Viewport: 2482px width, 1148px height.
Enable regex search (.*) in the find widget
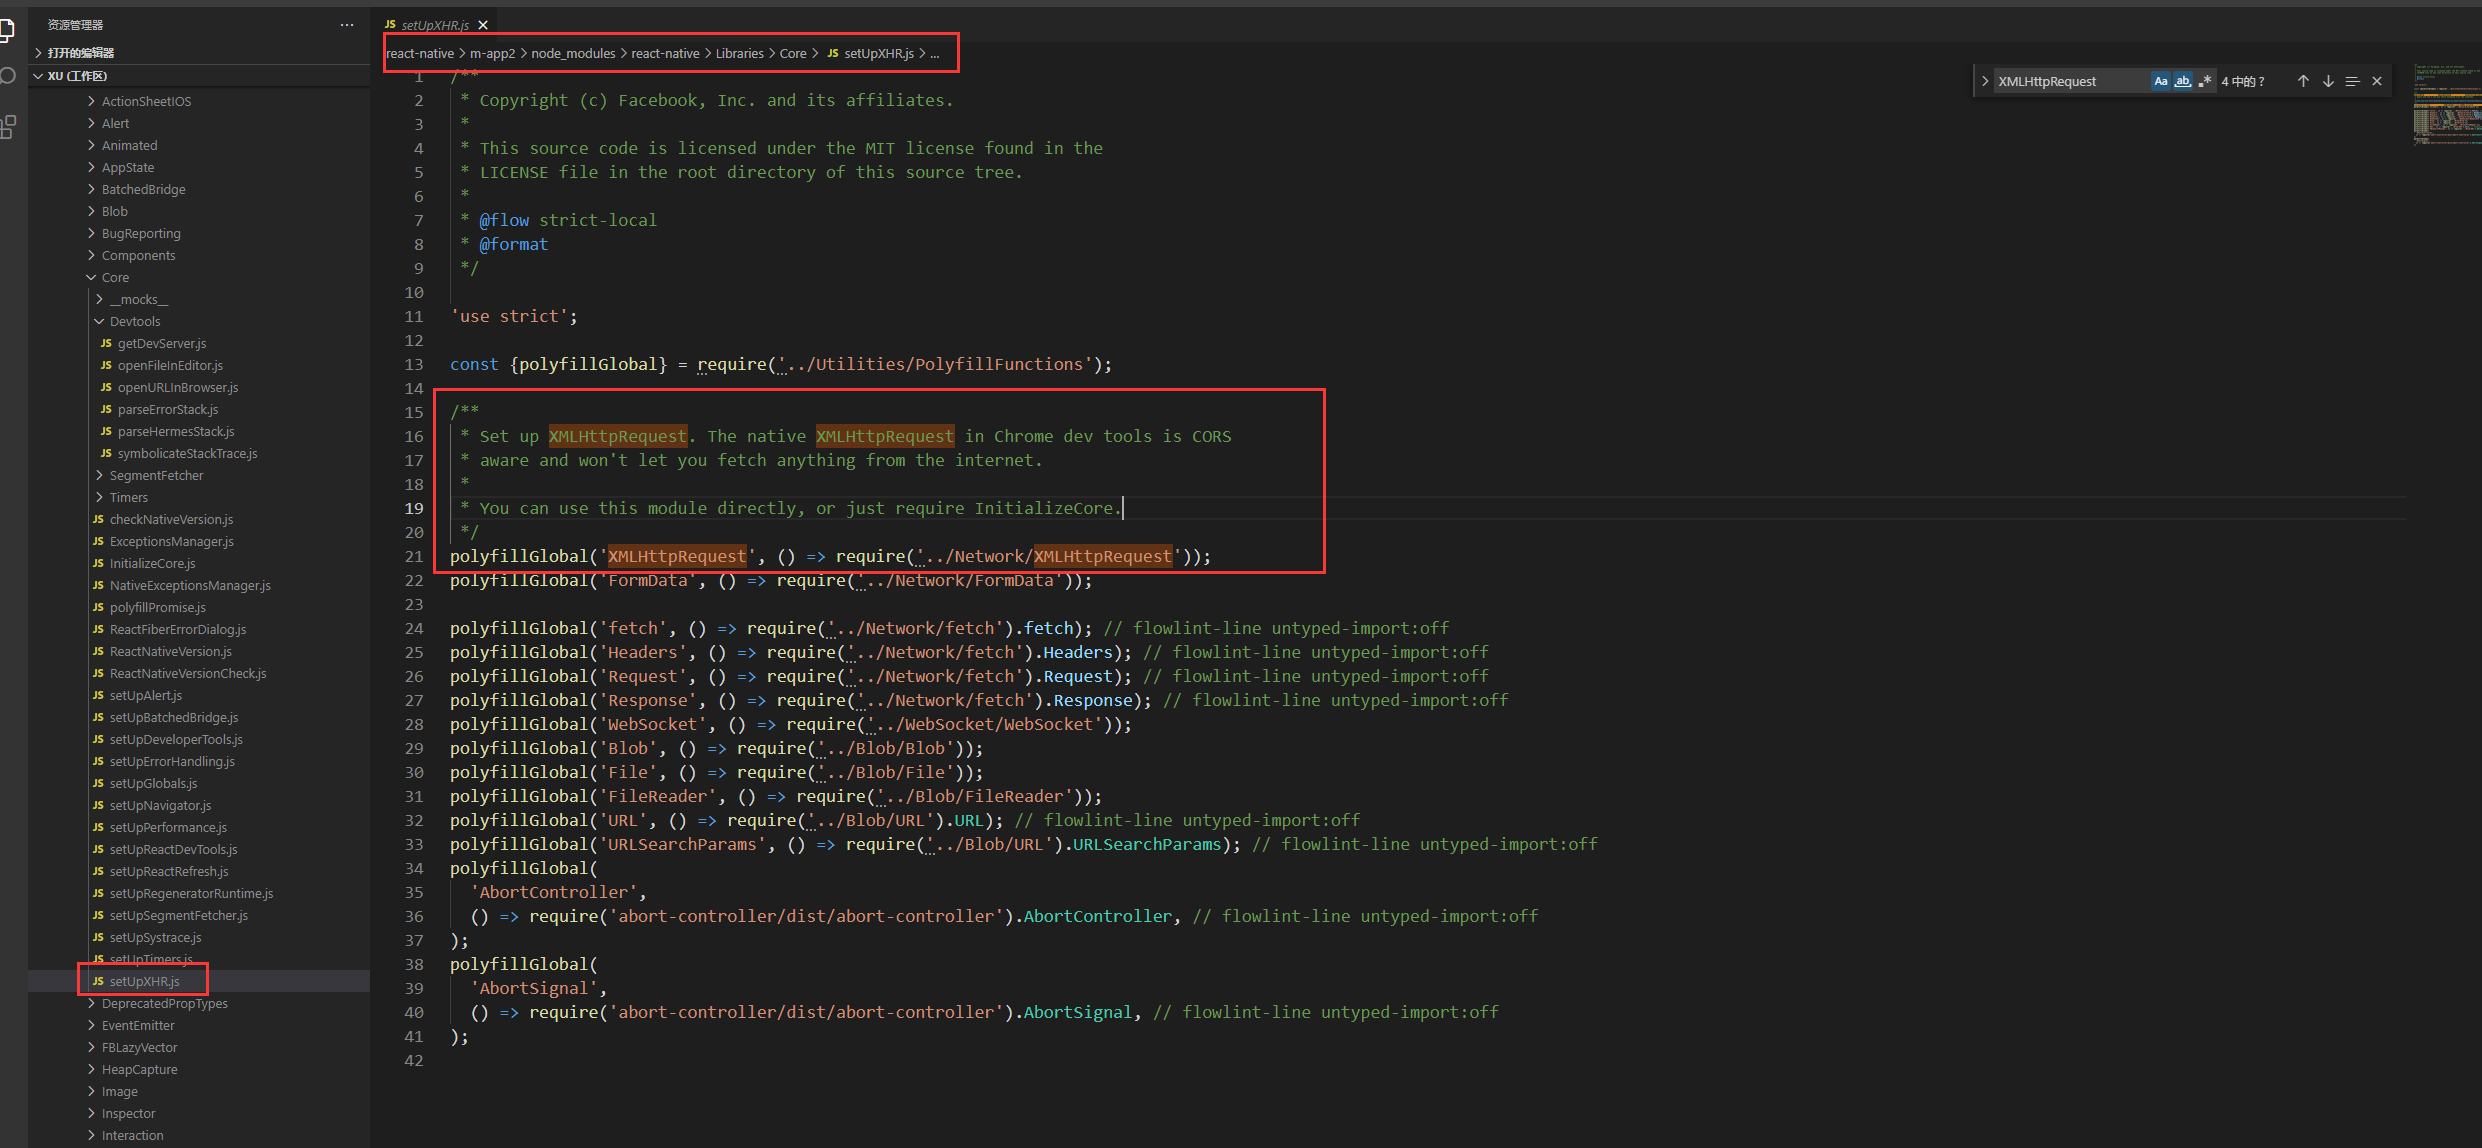2206,81
